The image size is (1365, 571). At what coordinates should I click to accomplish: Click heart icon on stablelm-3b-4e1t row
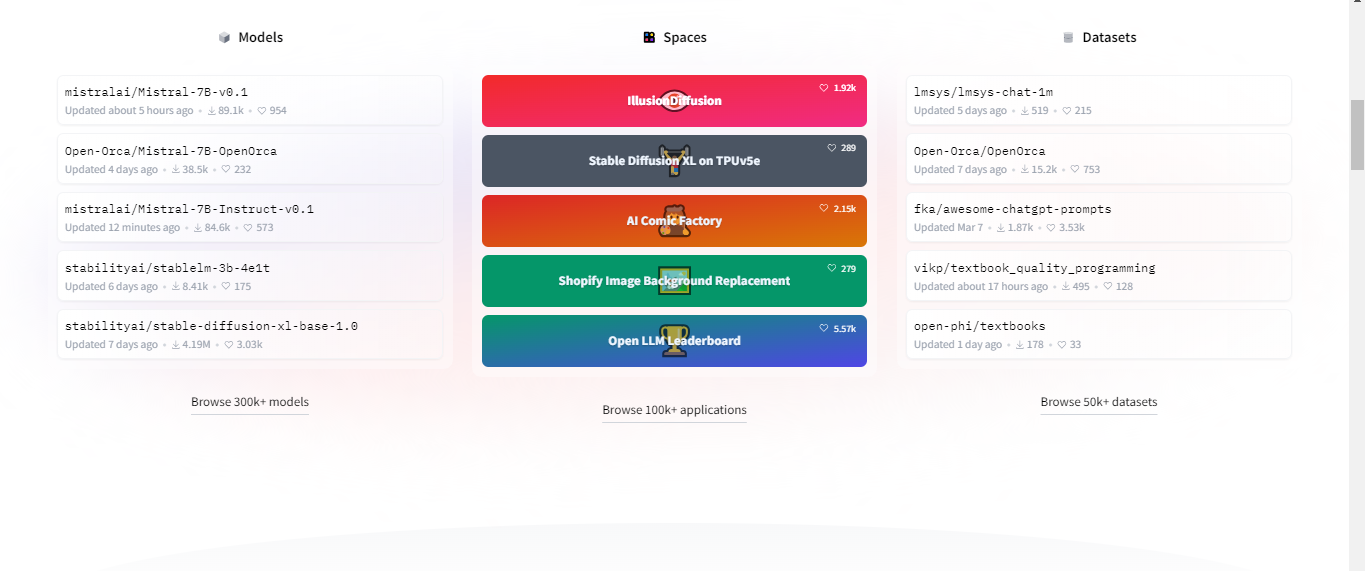tap(226, 287)
